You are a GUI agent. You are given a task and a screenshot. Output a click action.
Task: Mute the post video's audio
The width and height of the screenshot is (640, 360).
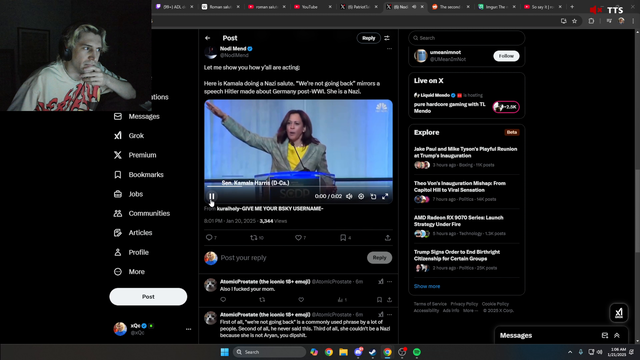click(x=349, y=196)
